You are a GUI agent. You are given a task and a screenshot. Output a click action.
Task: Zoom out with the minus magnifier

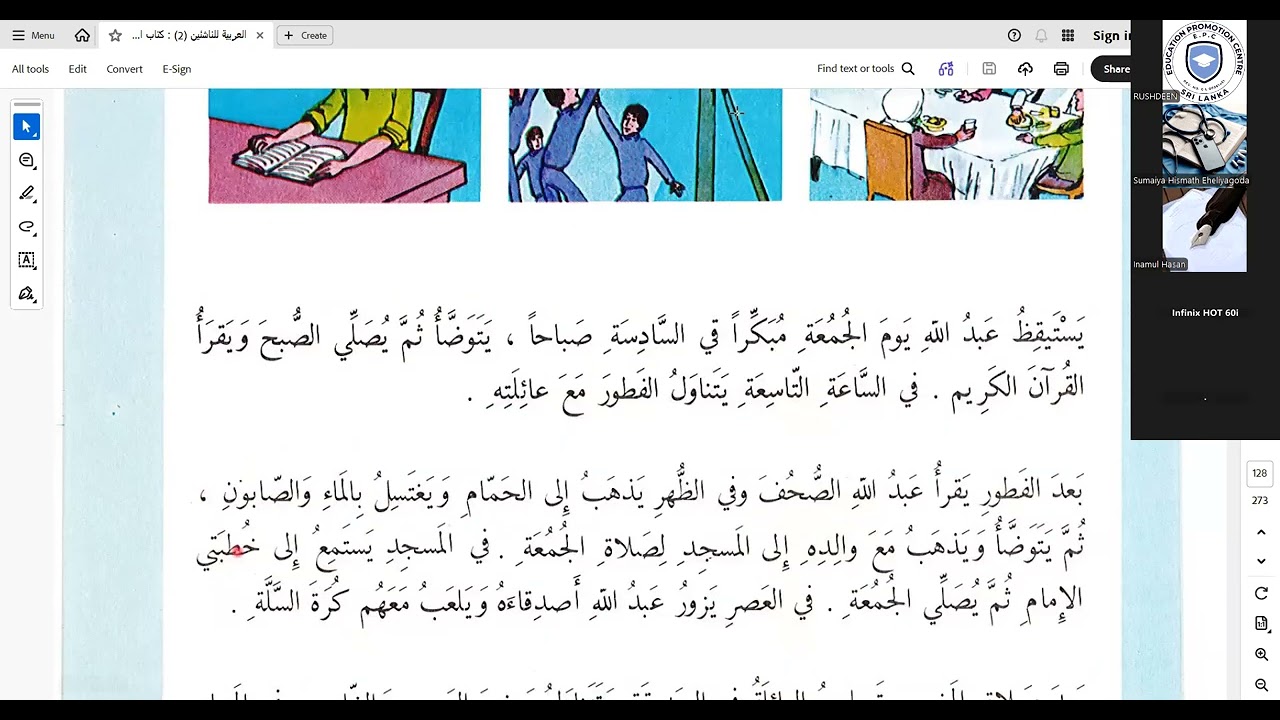coord(1261,685)
